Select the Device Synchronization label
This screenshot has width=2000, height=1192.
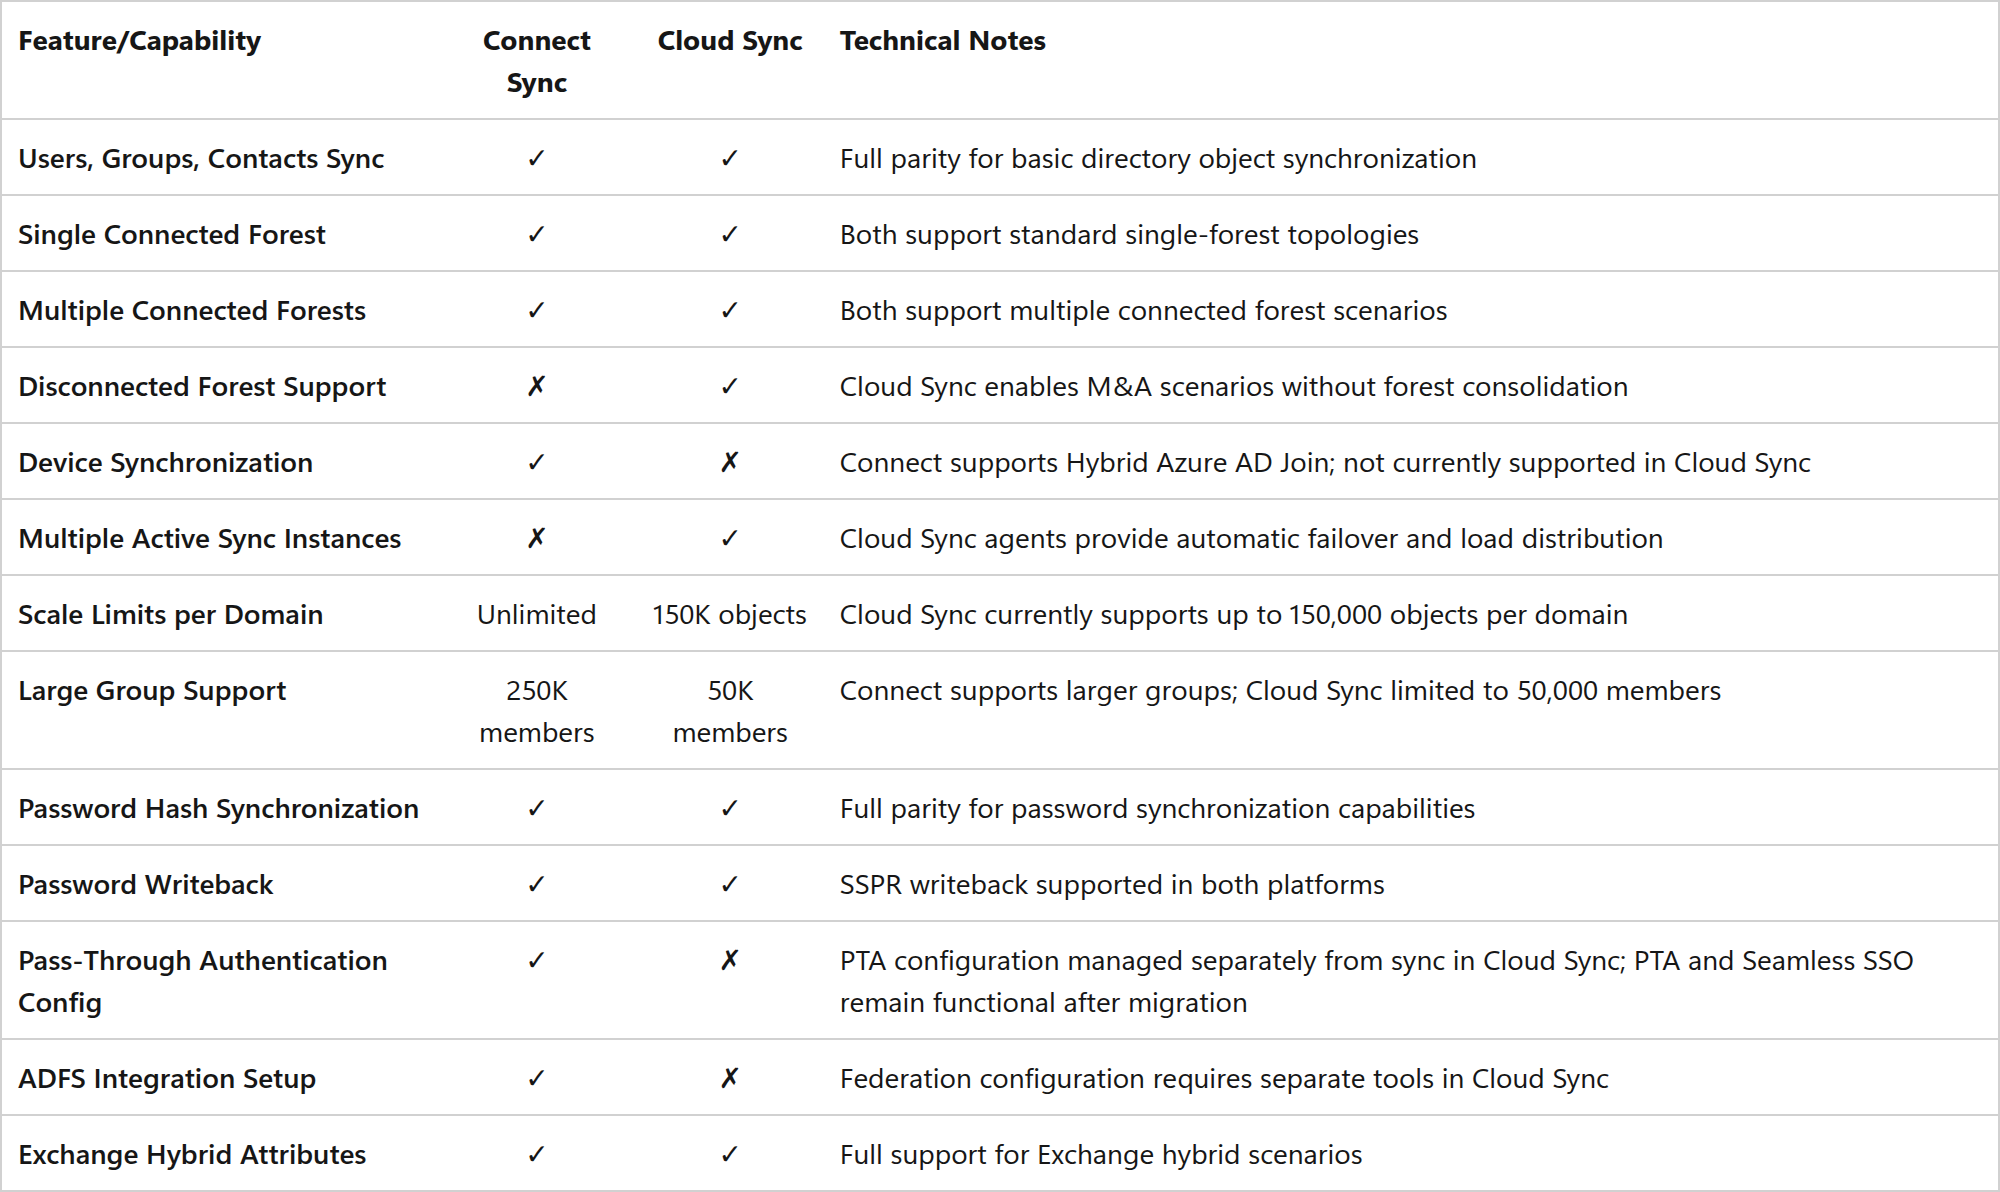pos(166,463)
